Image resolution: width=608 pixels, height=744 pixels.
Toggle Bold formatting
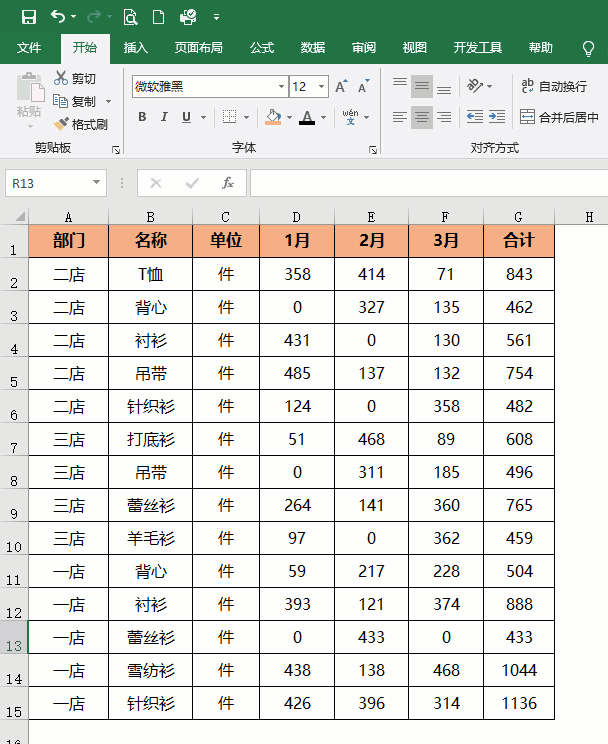[x=142, y=117]
